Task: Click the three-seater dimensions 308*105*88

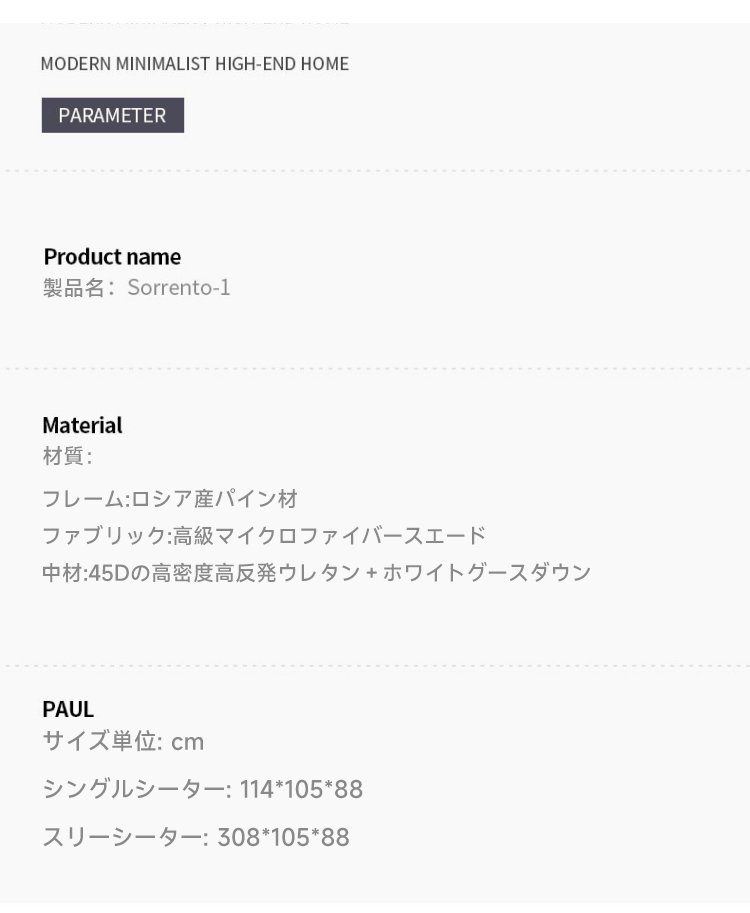Action: 283,838
